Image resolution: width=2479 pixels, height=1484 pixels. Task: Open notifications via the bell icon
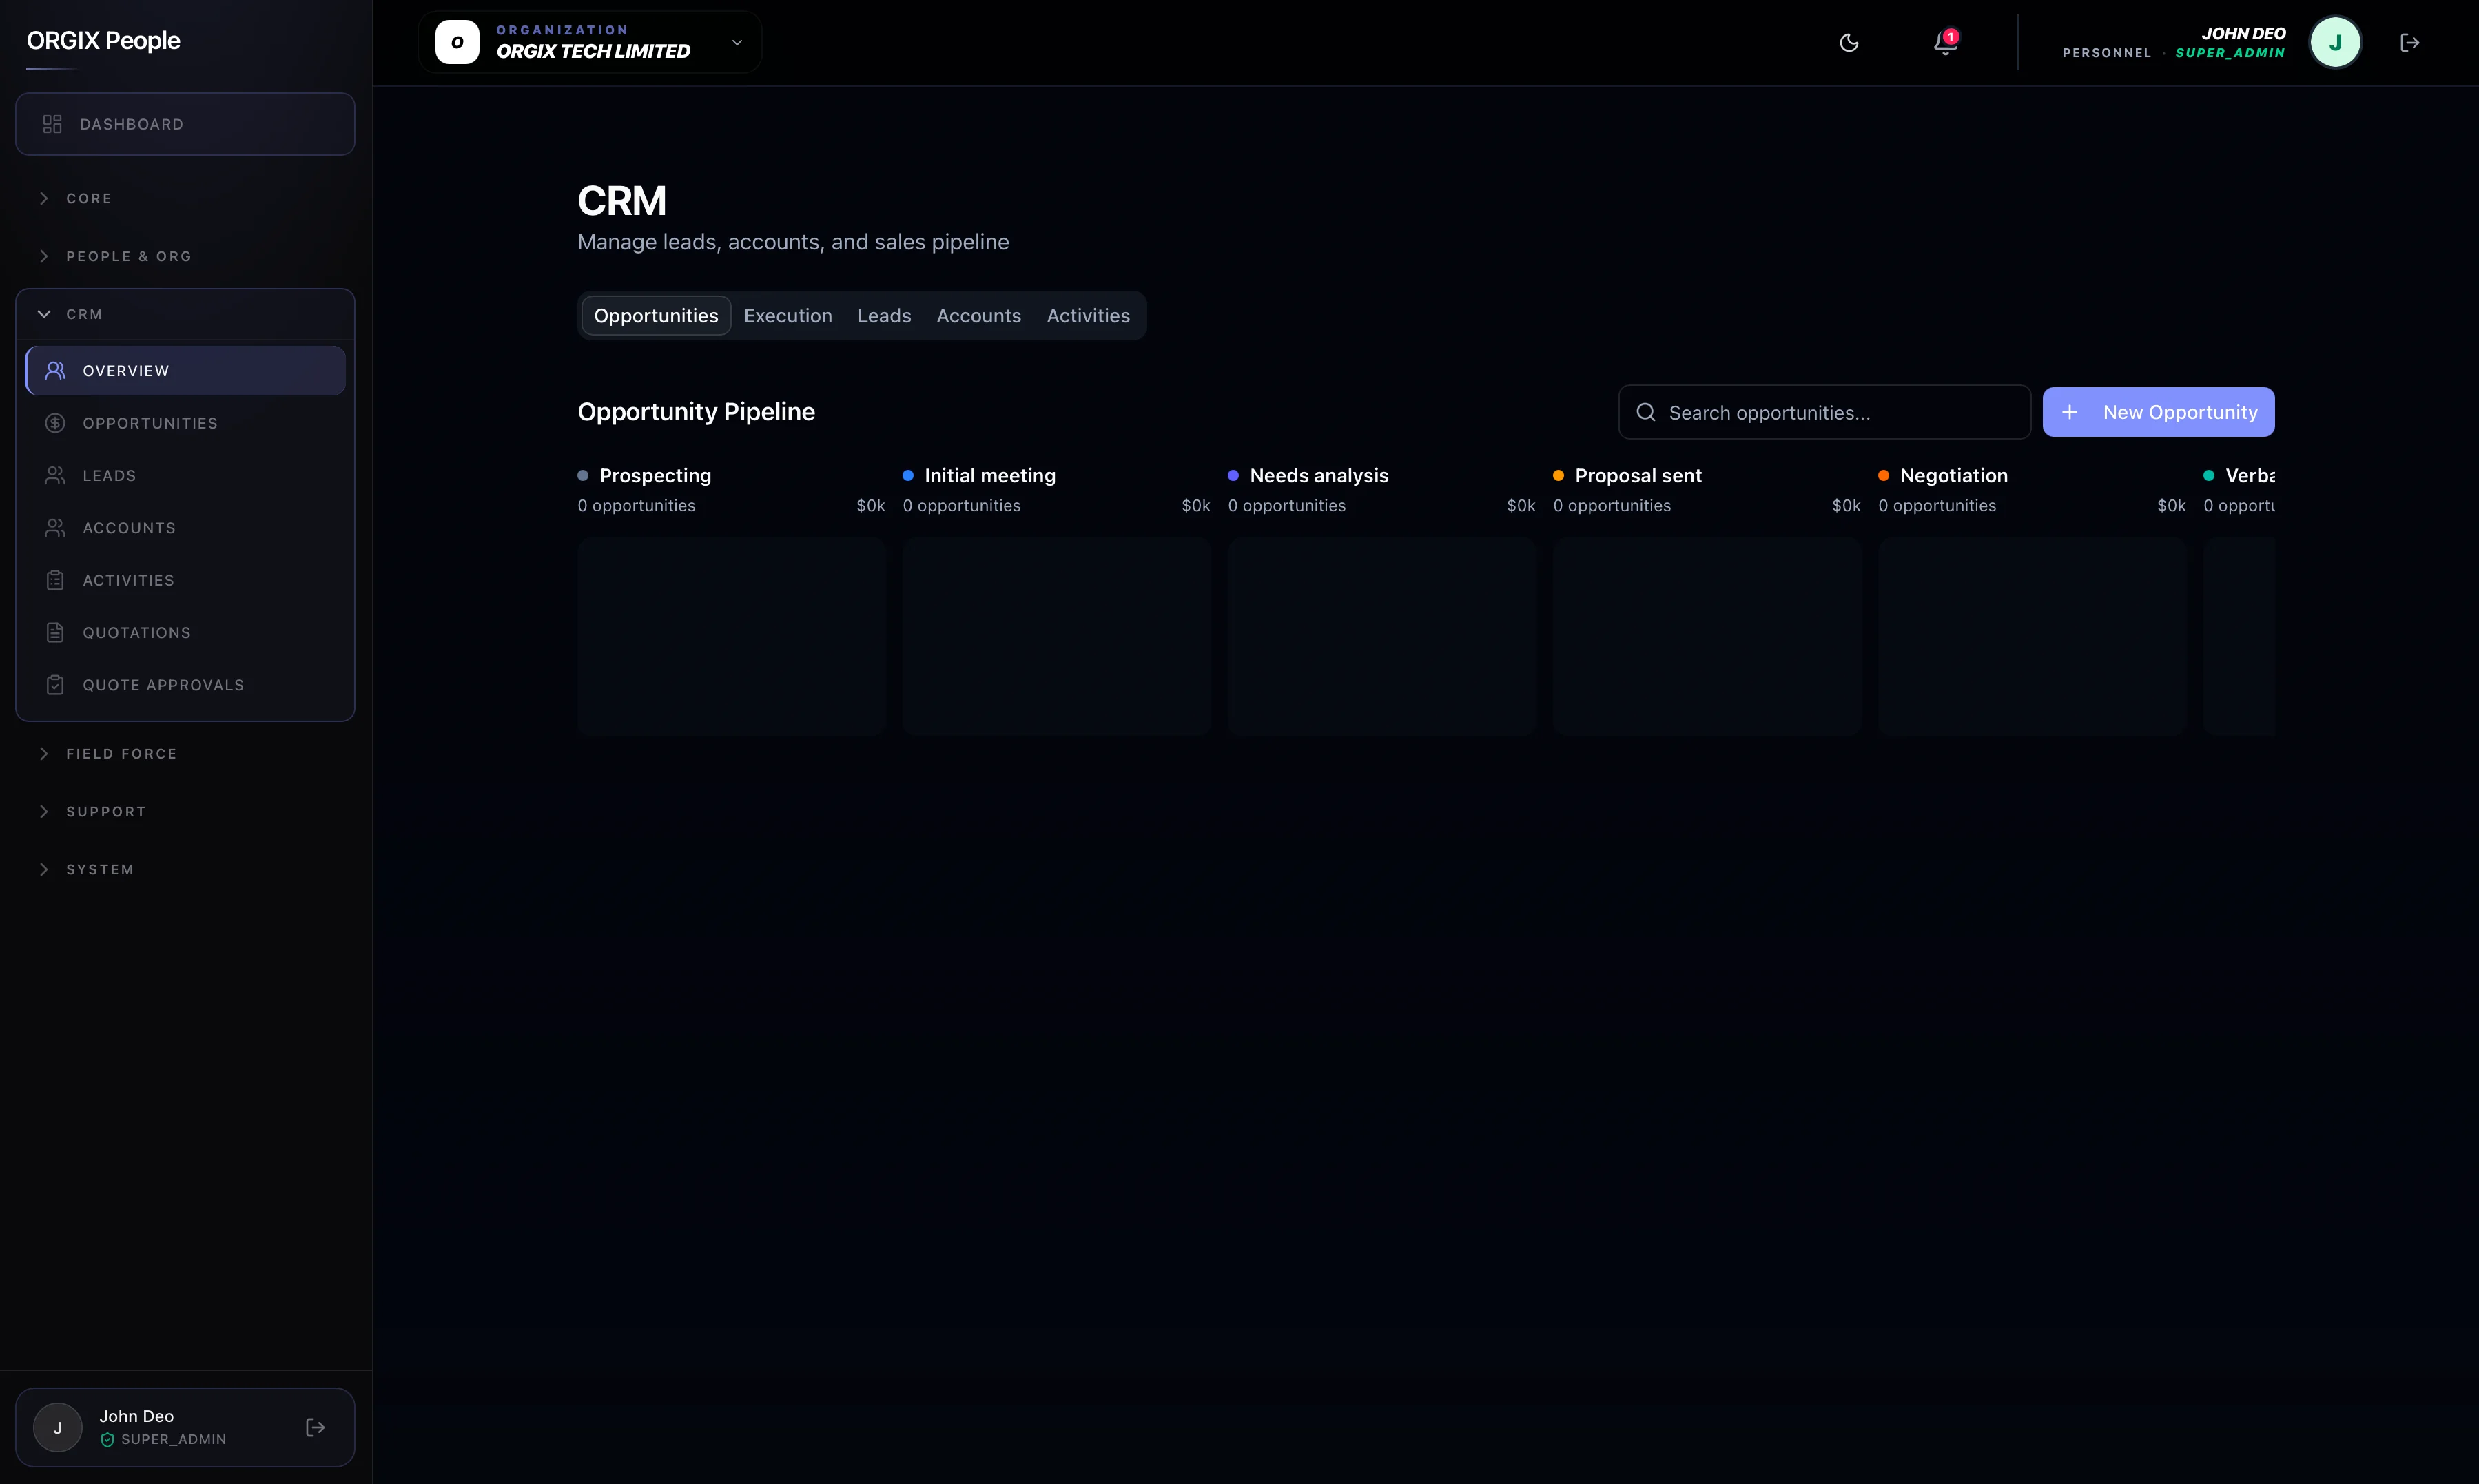pos(1945,43)
